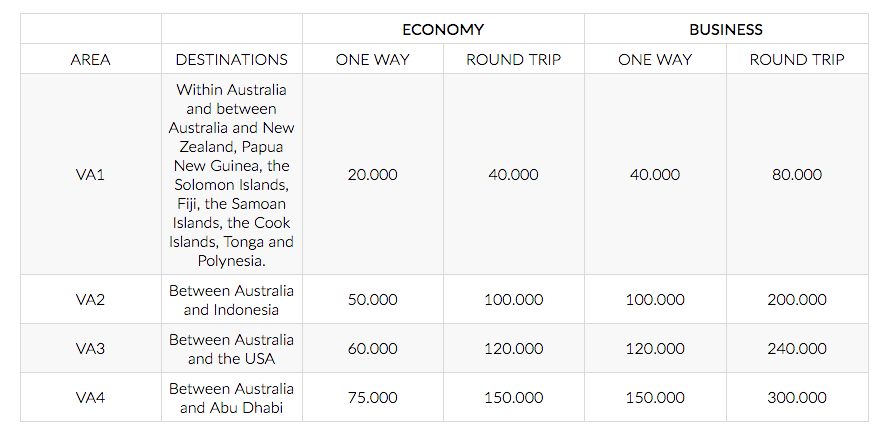This screenshot has width=889, height=437.
Task: Click the 'Between Australia and Indonesia' cell
Action: (x=231, y=300)
